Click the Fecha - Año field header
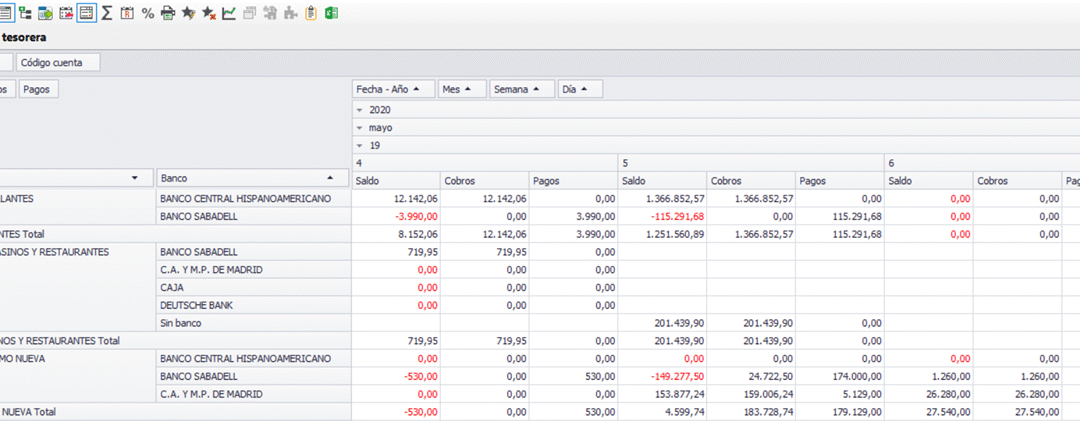Screen dimensions: 1080x421 393,89
